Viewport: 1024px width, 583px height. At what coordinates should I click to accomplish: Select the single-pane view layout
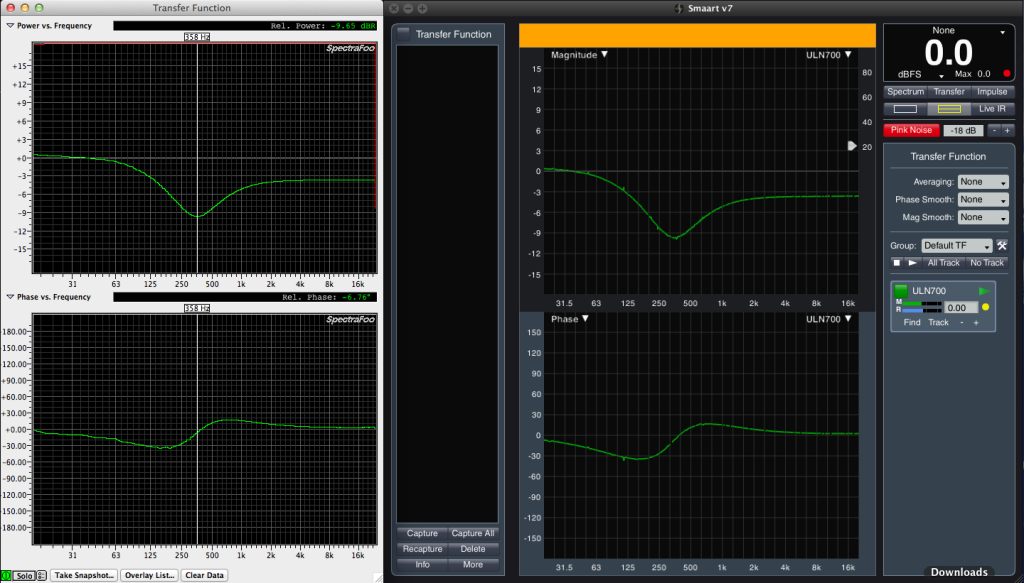click(x=904, y=108)
